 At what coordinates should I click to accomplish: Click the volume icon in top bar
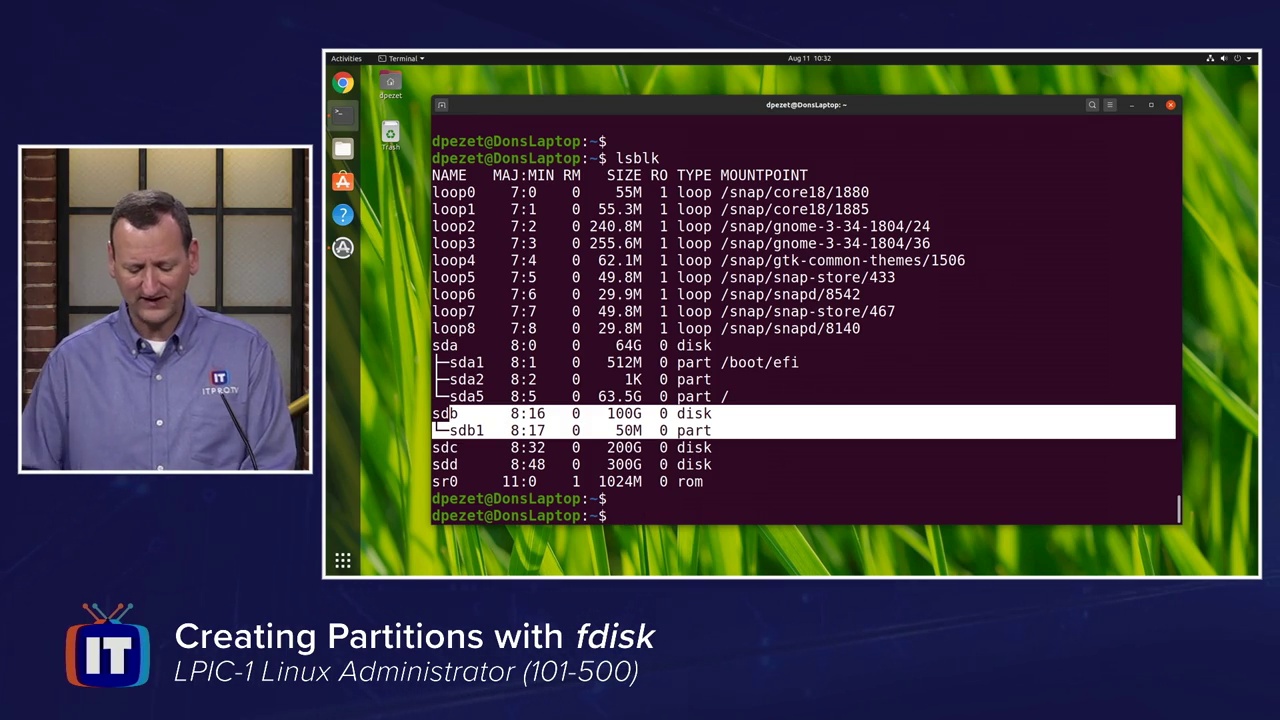coord(1224,58)
